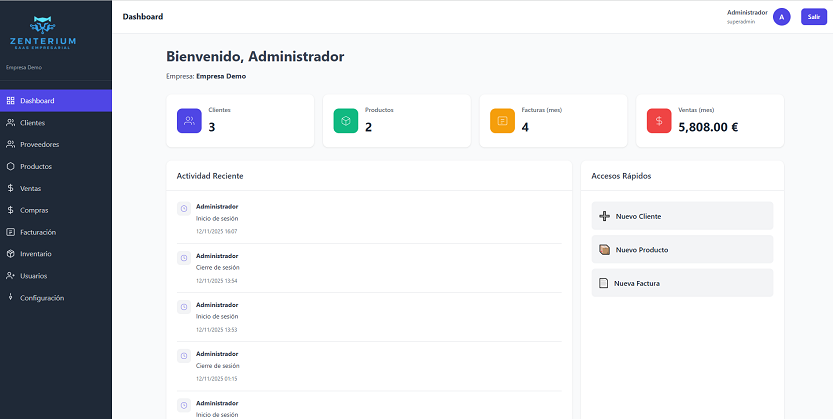This screenshot has width=833, height=419.
Task: Click the purple Clientes stat card icon
Action: (189, 121)
